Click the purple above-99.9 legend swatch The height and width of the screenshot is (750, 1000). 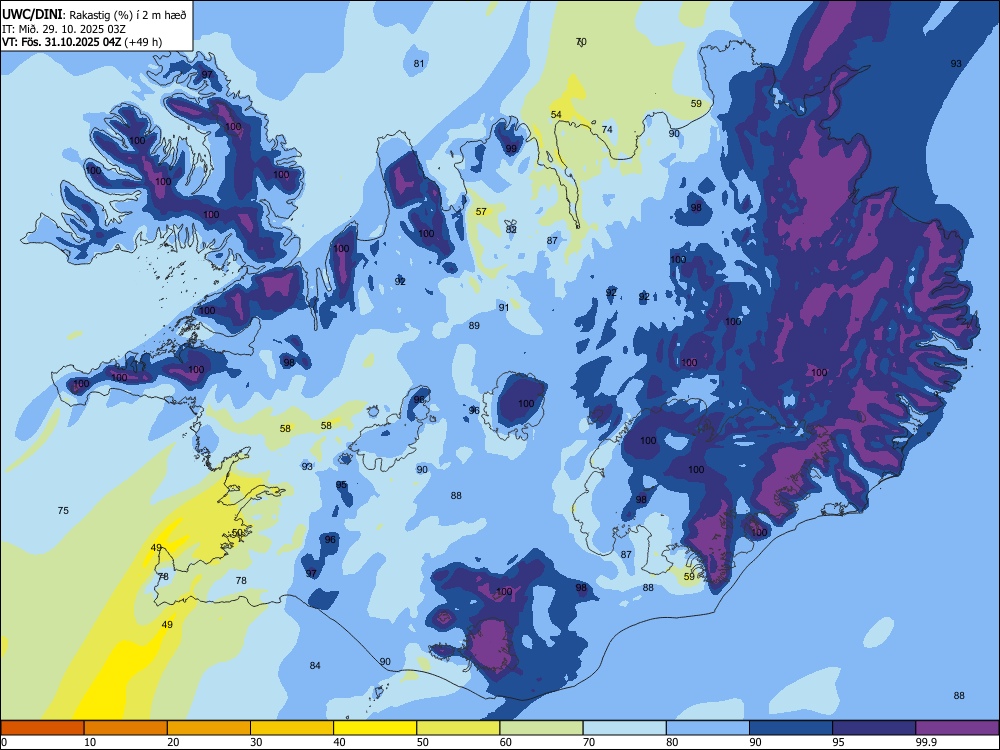tap(957, 728)
